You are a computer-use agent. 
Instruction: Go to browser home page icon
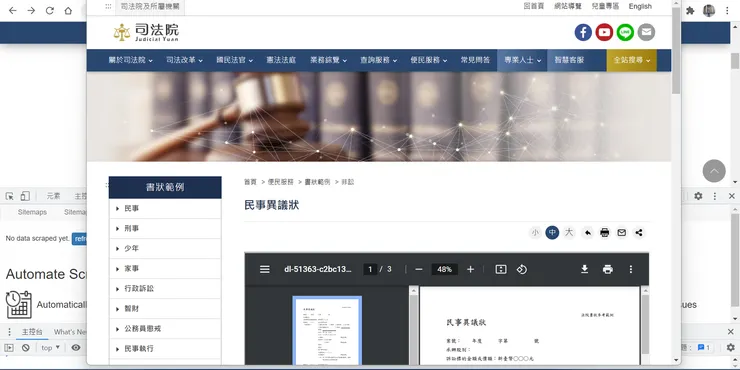[x=68, y=10]
